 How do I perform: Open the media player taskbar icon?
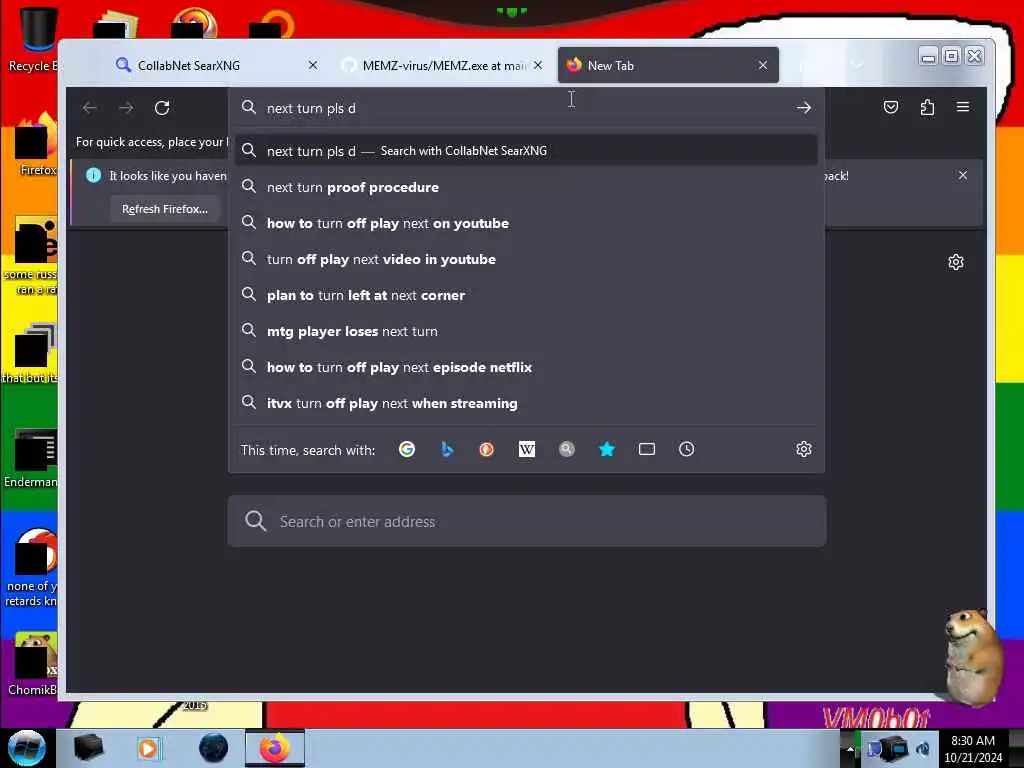(149, 748)
